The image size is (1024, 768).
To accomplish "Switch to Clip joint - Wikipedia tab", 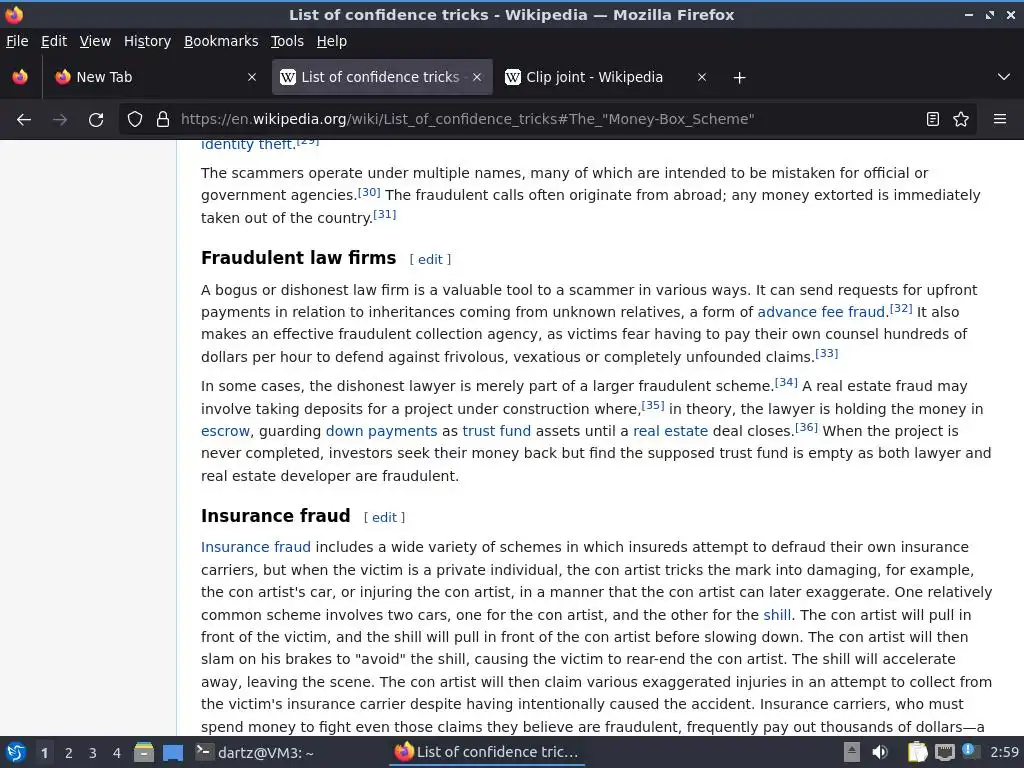I will click(606, 77).
